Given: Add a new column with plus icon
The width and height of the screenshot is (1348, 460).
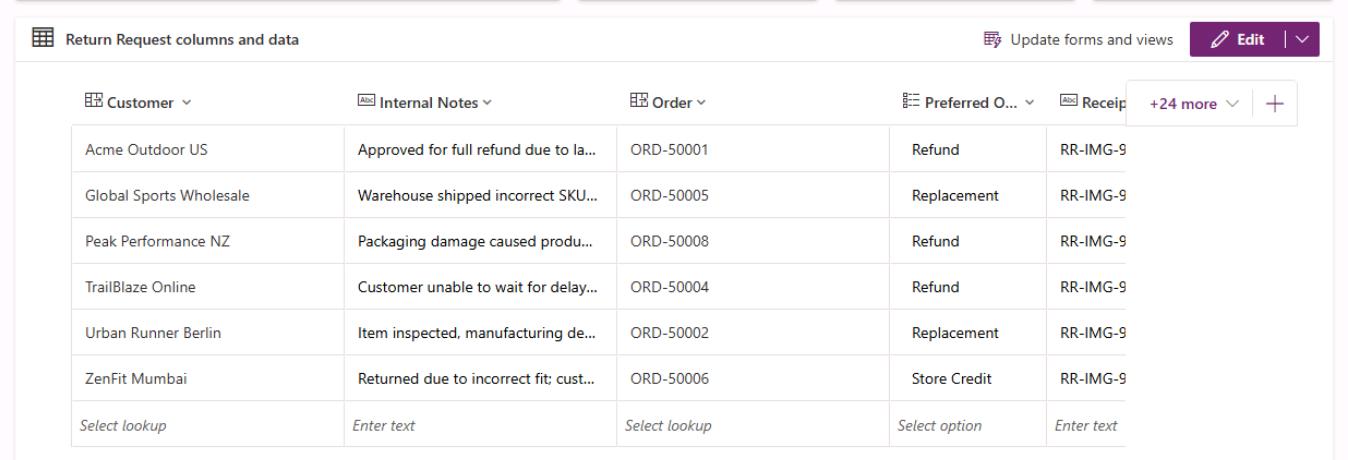Looking at the screenshot, I should pos(1275,103).
